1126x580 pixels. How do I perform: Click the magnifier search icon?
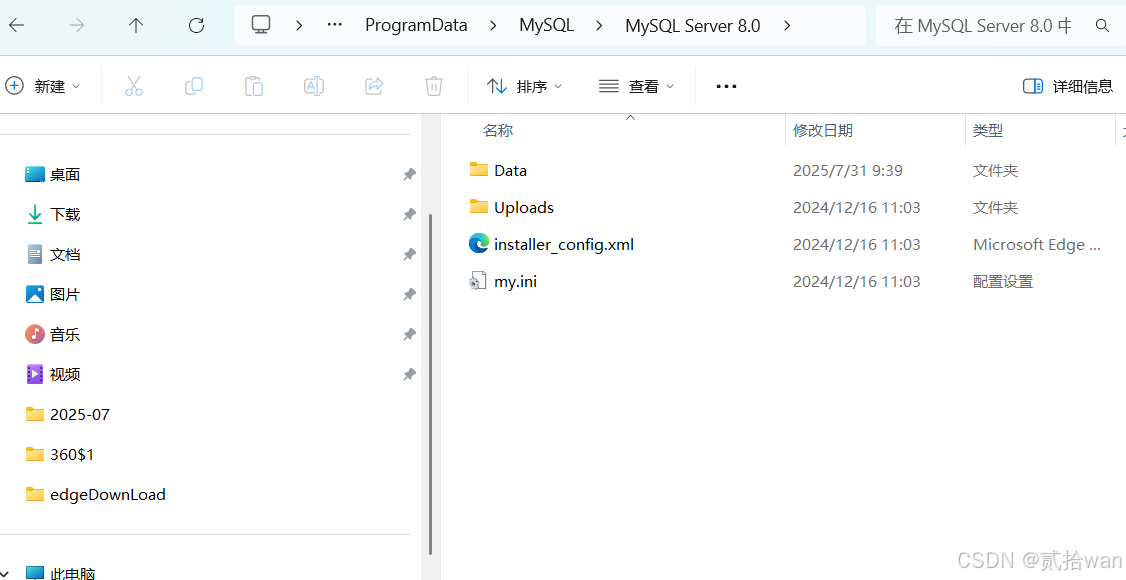[1102, 26]
